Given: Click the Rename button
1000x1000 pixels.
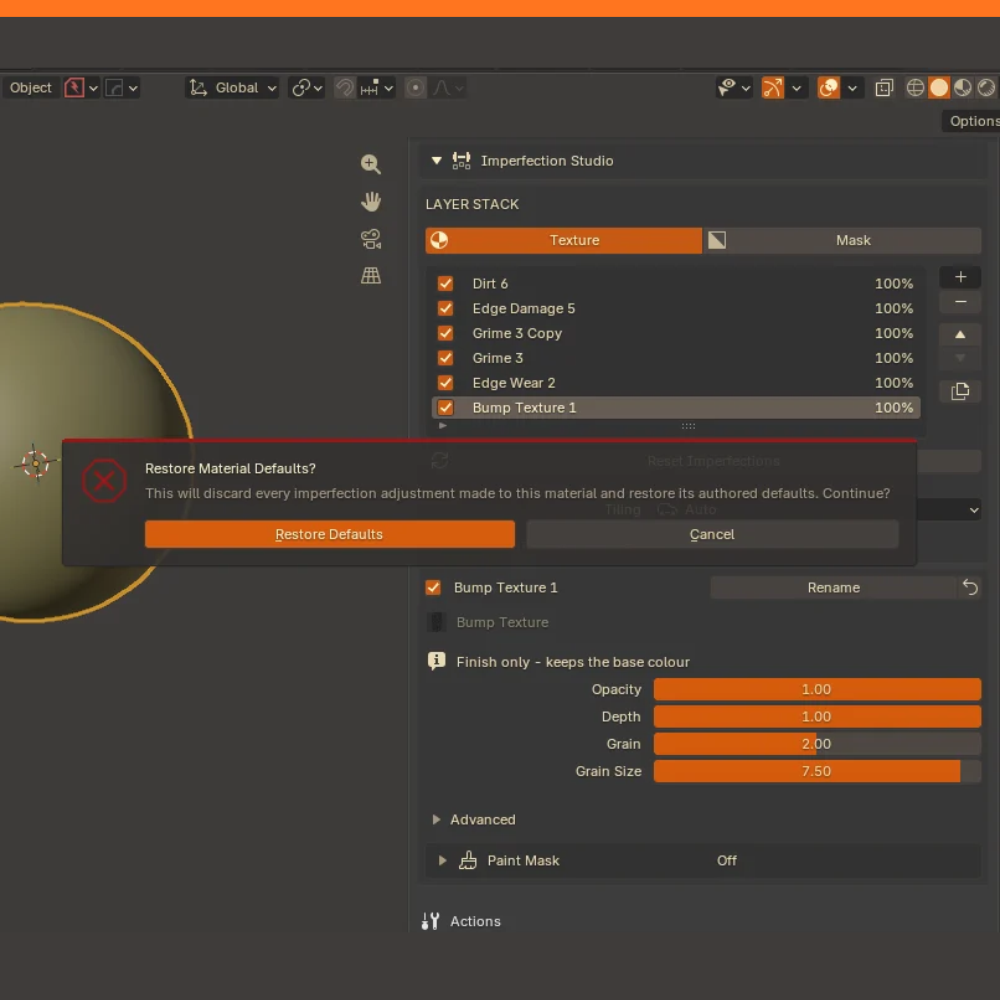Looking at the screenshot, I should tap(834, 587).
